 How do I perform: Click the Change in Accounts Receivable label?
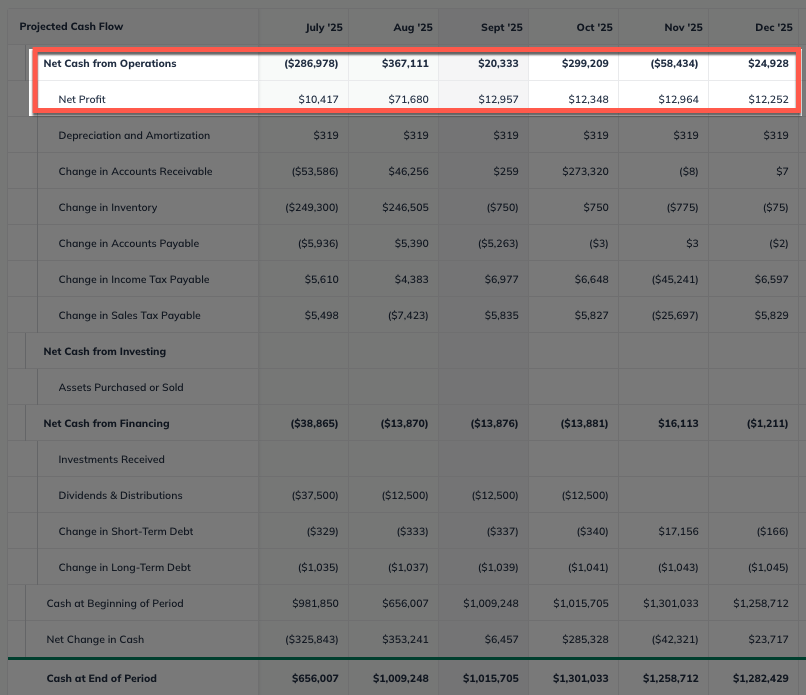[x=135, y=171]
